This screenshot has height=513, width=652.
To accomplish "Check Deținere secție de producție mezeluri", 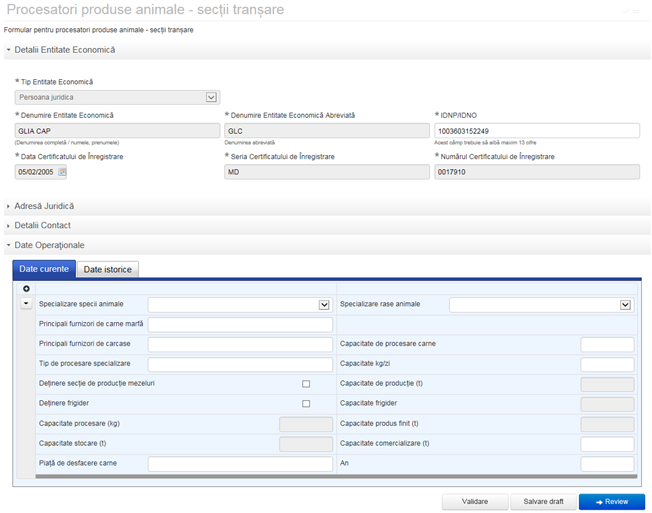I will coord(306,384).
